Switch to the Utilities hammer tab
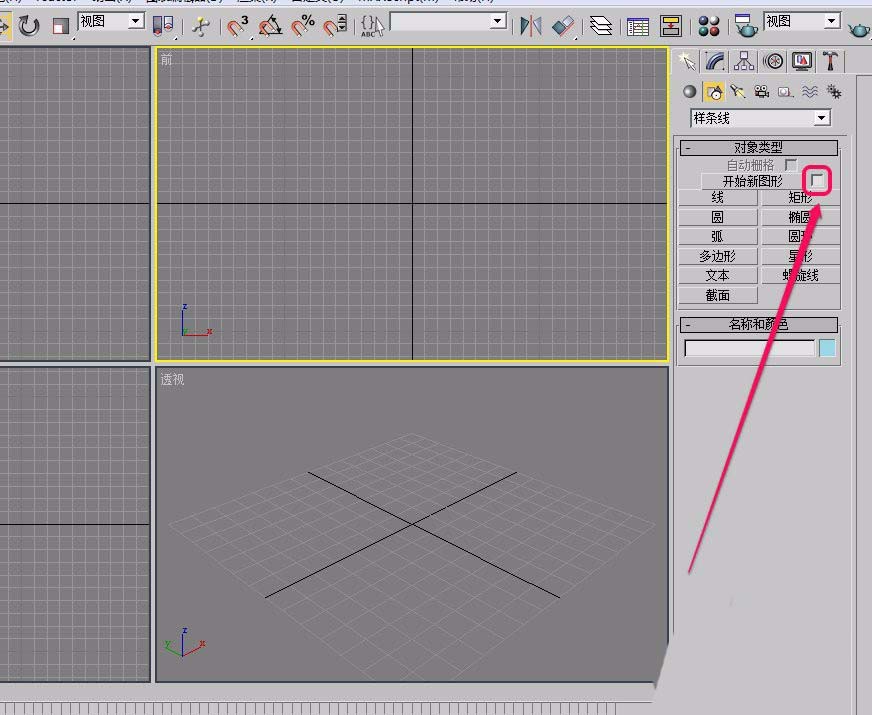The height and width of the screenshot is (715, 872). [831, 61]
